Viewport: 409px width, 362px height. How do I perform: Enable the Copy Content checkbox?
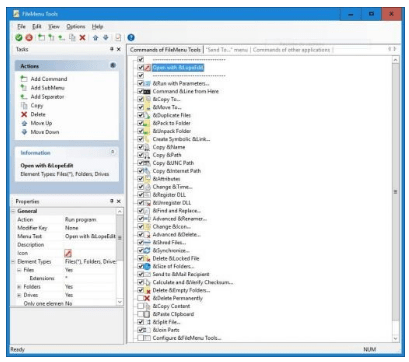(x=140, y=306)
